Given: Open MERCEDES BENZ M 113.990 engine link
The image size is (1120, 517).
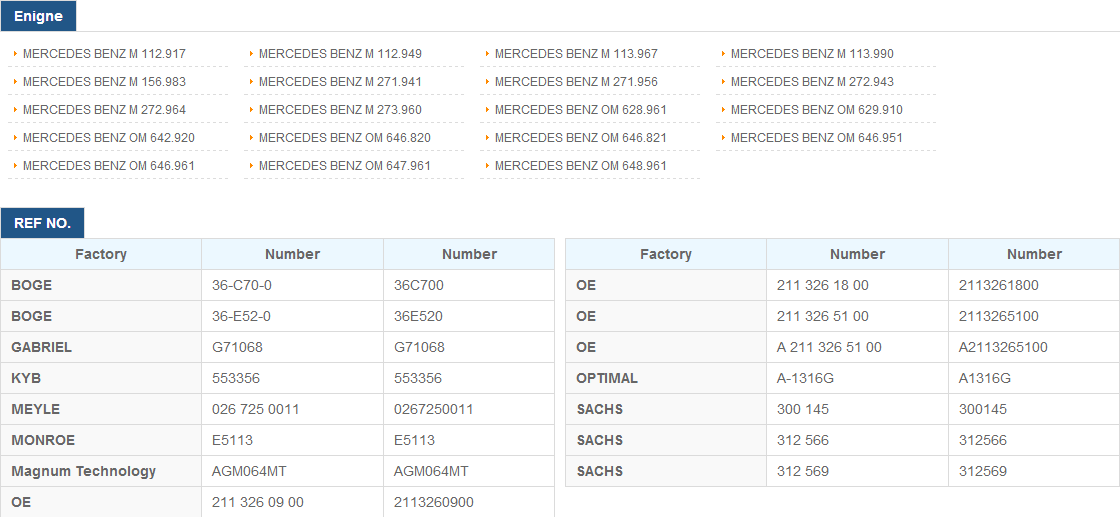Looking at the screenshot, I should 812,54.
